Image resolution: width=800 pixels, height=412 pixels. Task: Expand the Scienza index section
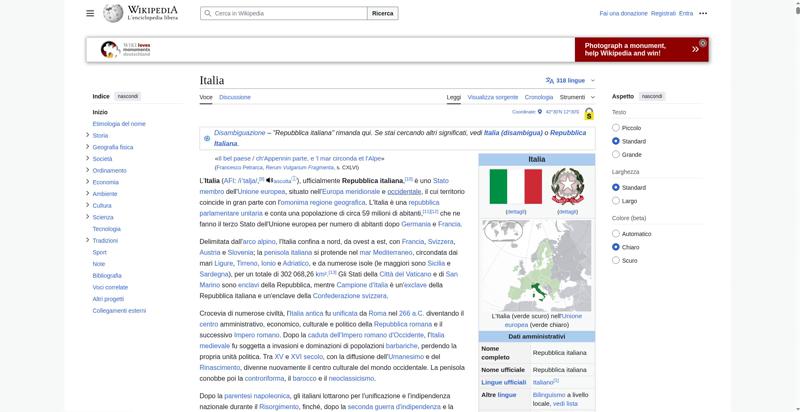click(x=88, y=217)
